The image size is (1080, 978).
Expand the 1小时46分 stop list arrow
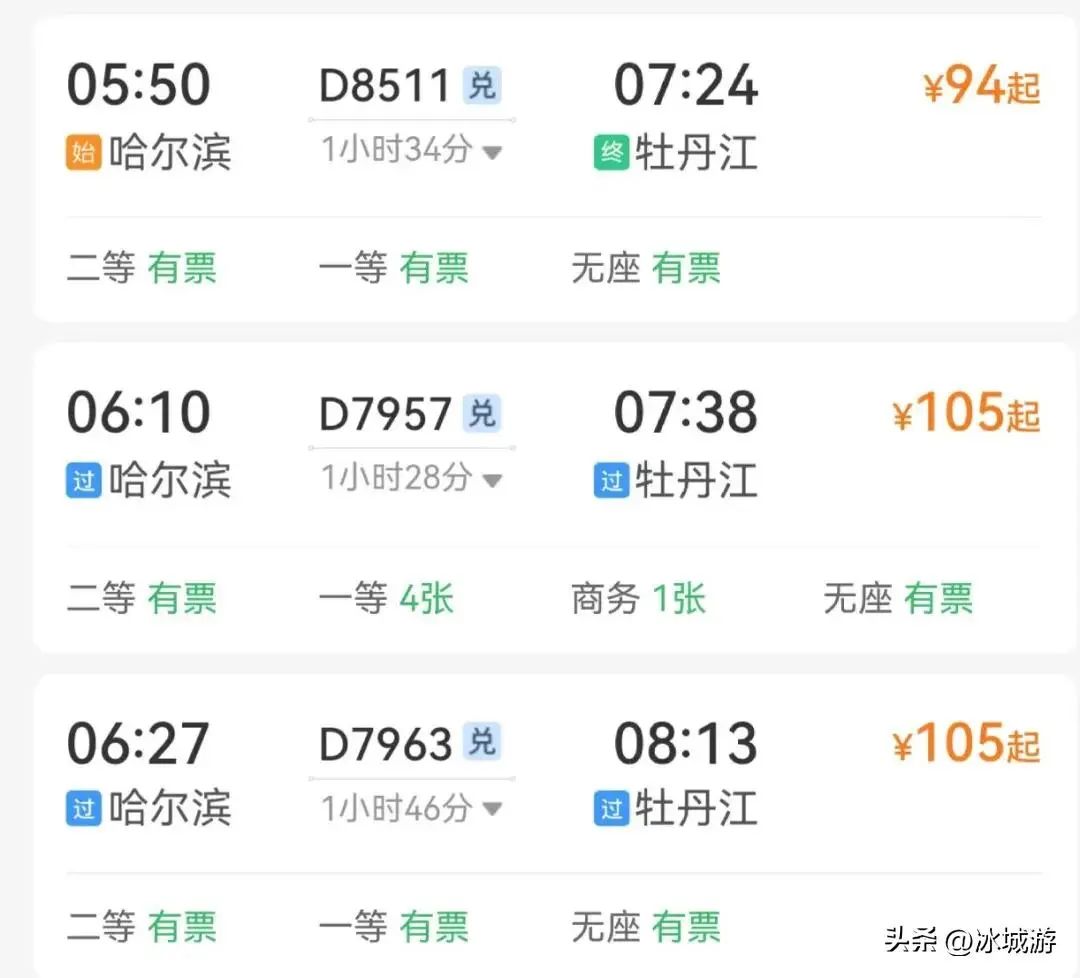tap(491, 809)
